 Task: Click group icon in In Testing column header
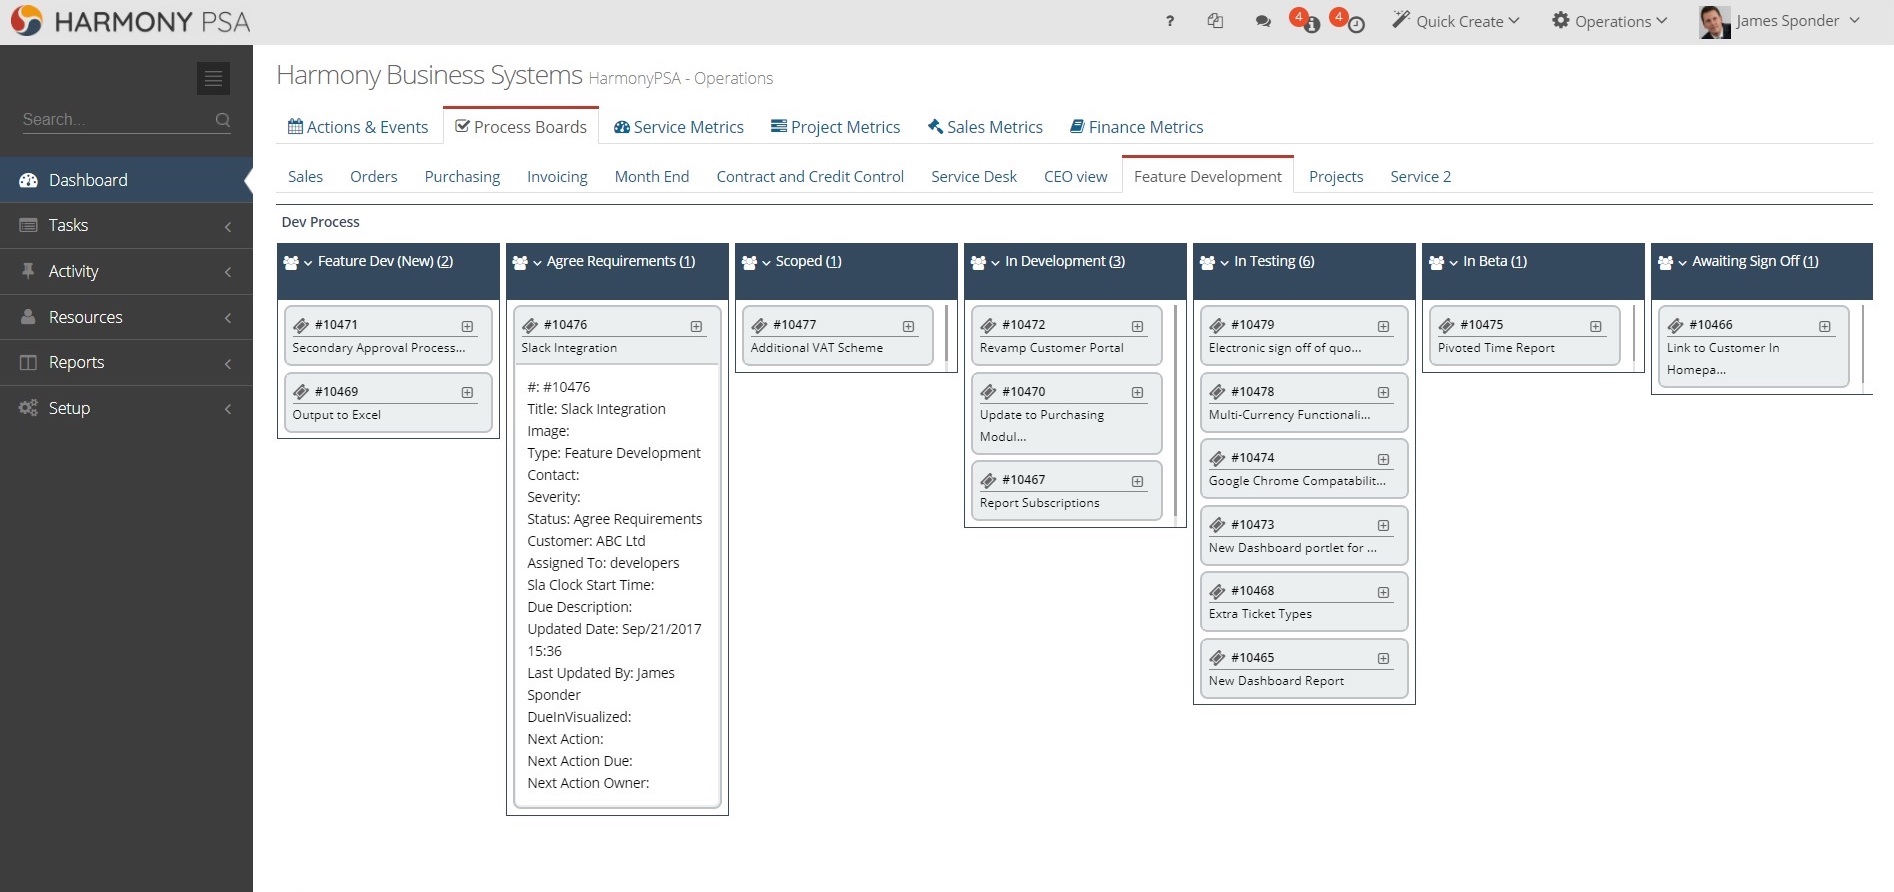1207,262
